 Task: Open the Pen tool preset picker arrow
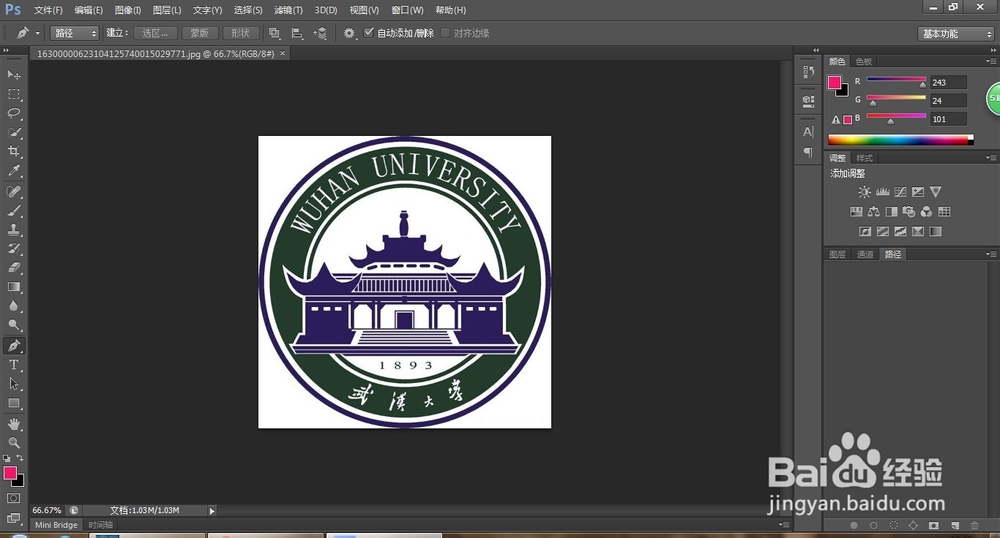pos(38,33)
